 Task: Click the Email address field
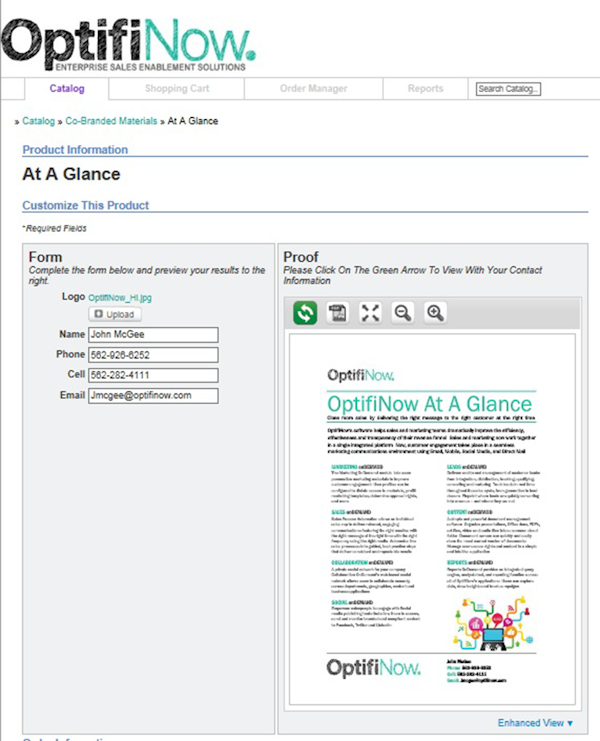(x=153, y=396)
